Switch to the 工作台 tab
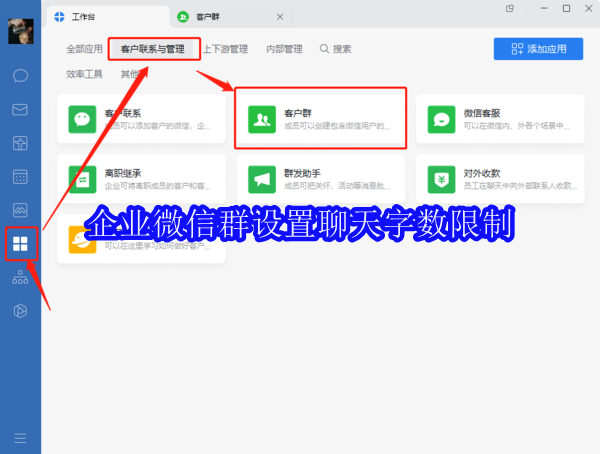The height and width of the screenshot is (454, 600). [x=108, y=17]
